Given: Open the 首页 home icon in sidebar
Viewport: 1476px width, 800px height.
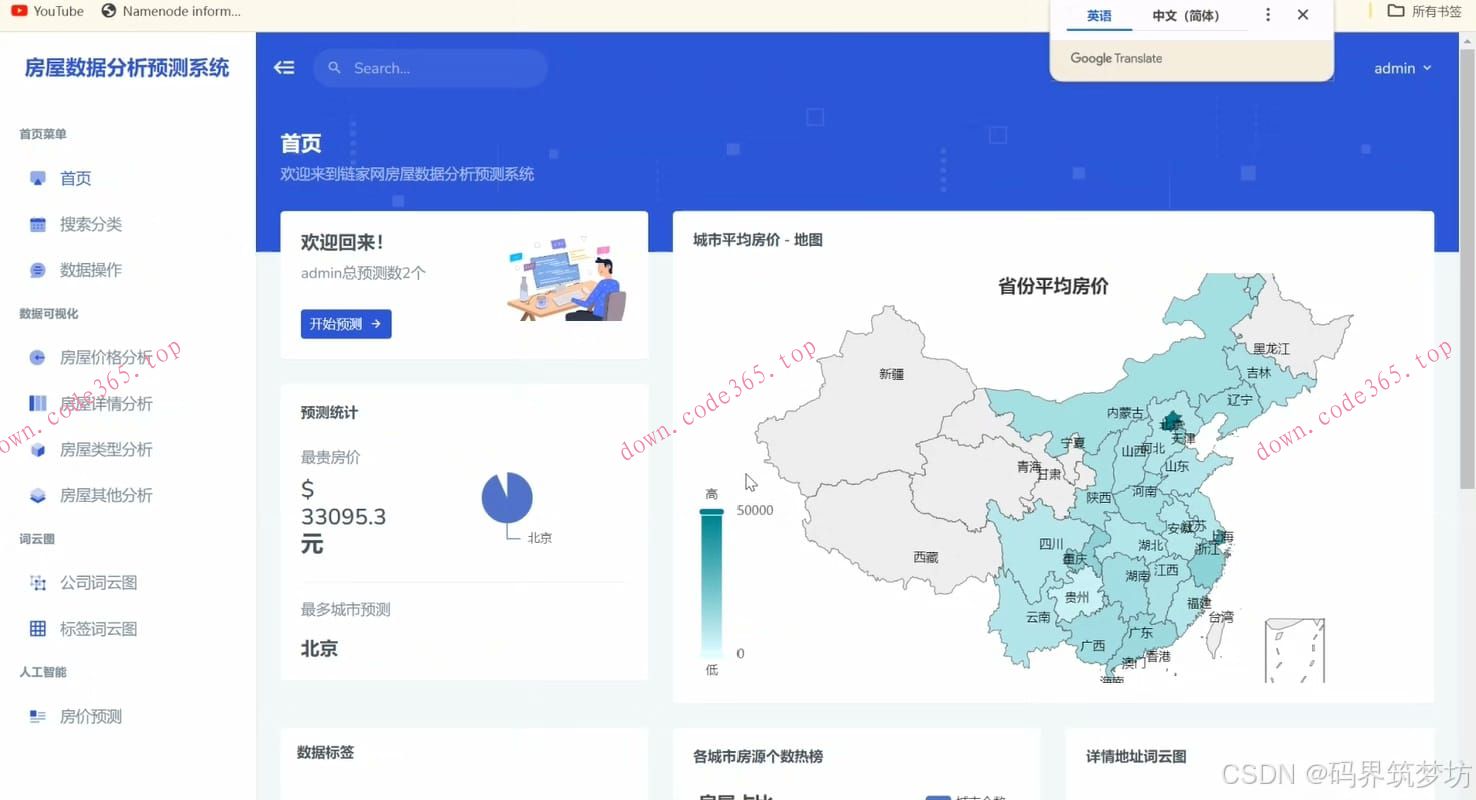Looking at the screenshot, I should [x=37, y=178].
